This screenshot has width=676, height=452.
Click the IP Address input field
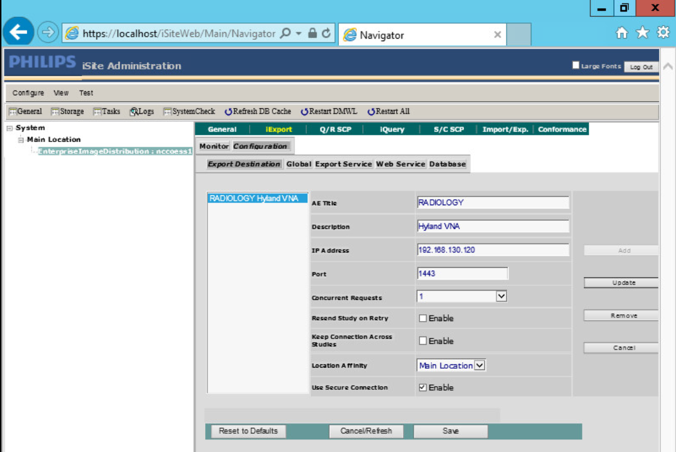[493, 250]
